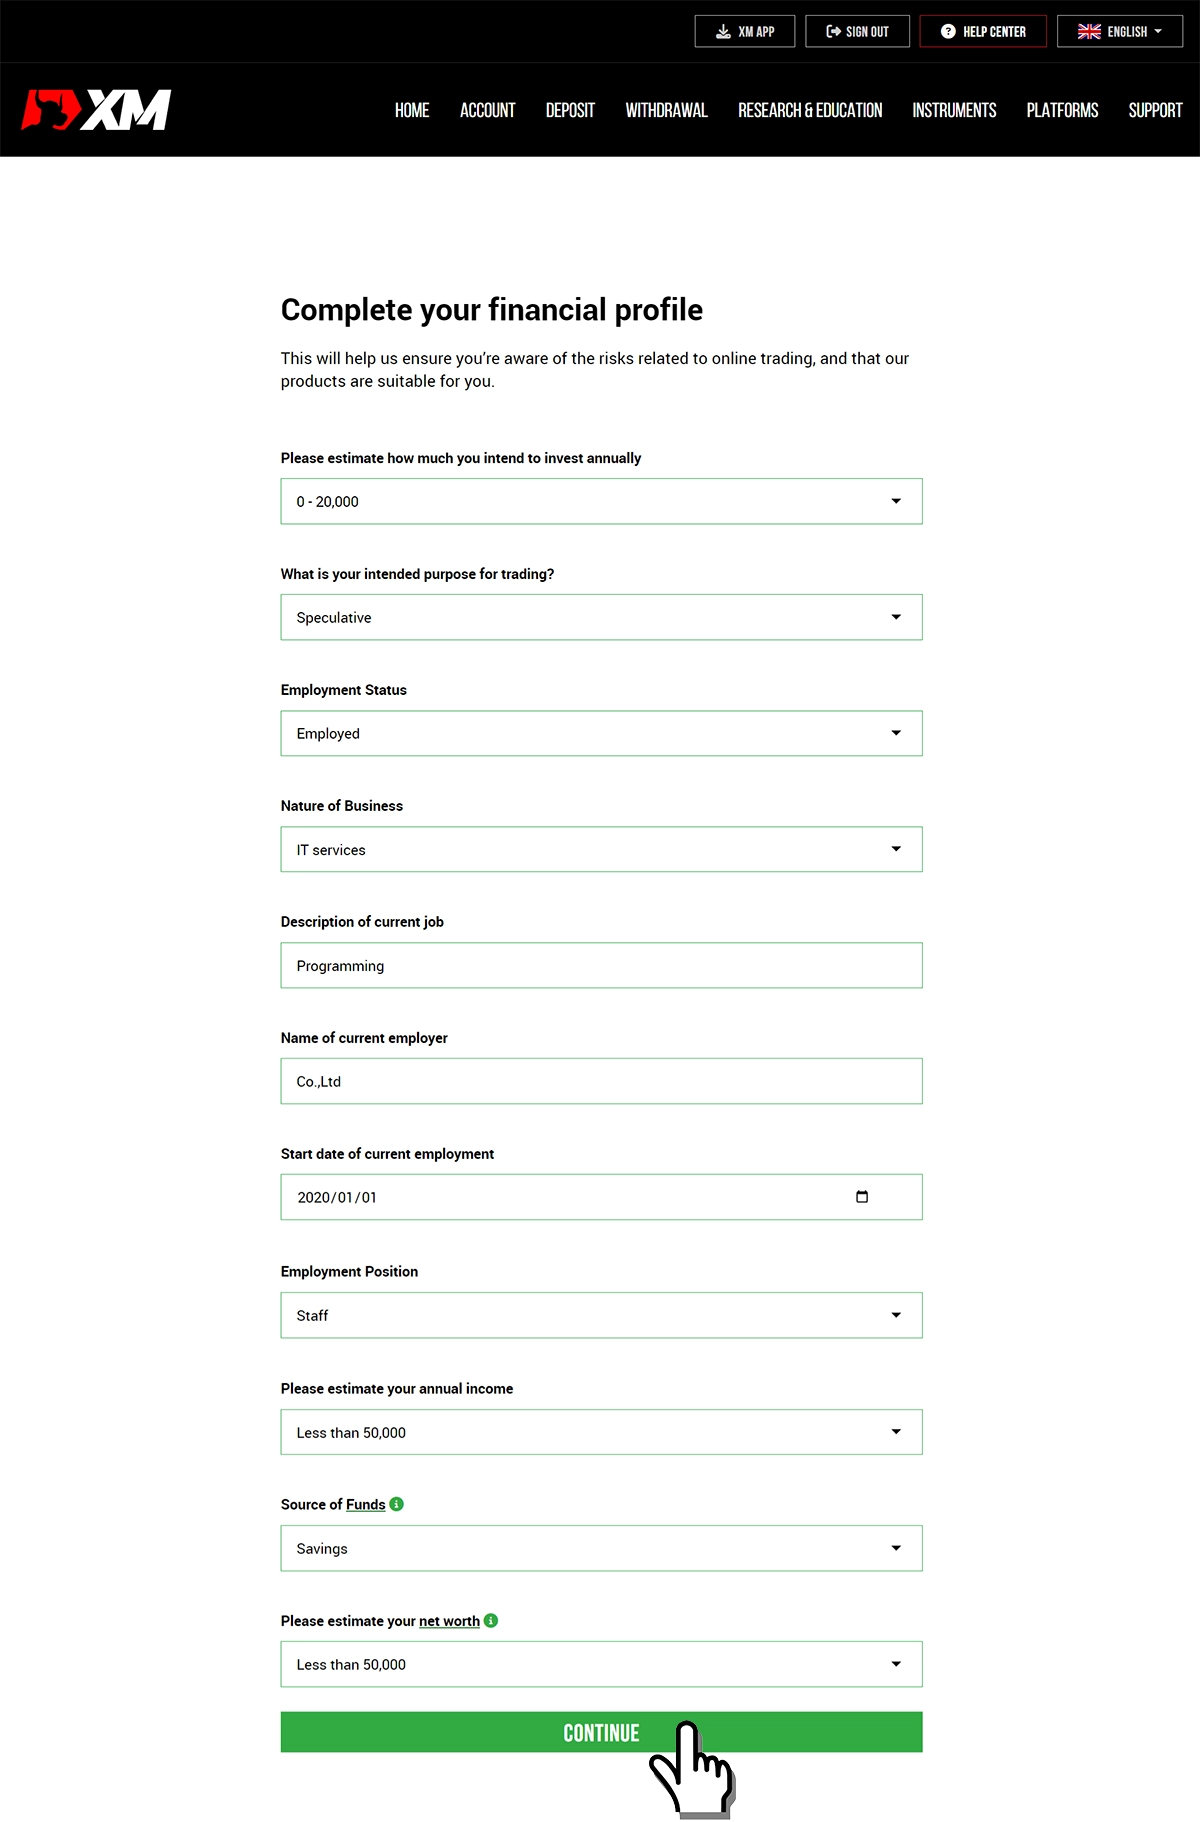
Task: Click the green Continue button
Action: pyautogui.click(x=601, y=1732)
